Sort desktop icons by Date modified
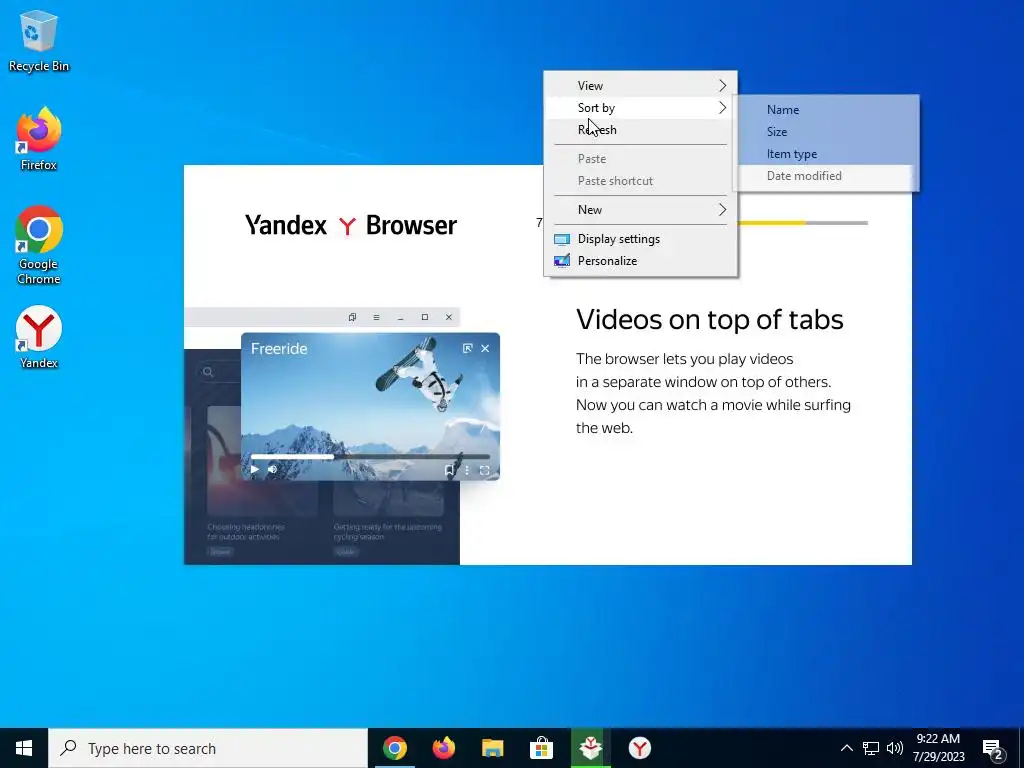The width and height of the screenshot is (1024, 768). pos(825,176)
